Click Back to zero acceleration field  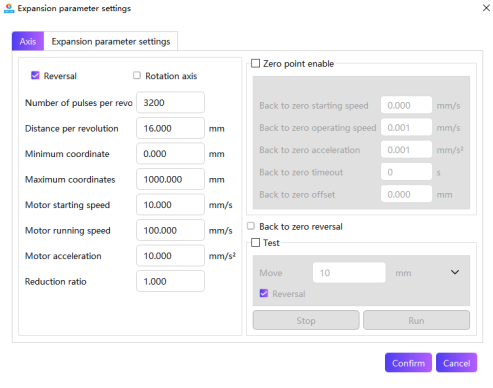pos(406,150)
